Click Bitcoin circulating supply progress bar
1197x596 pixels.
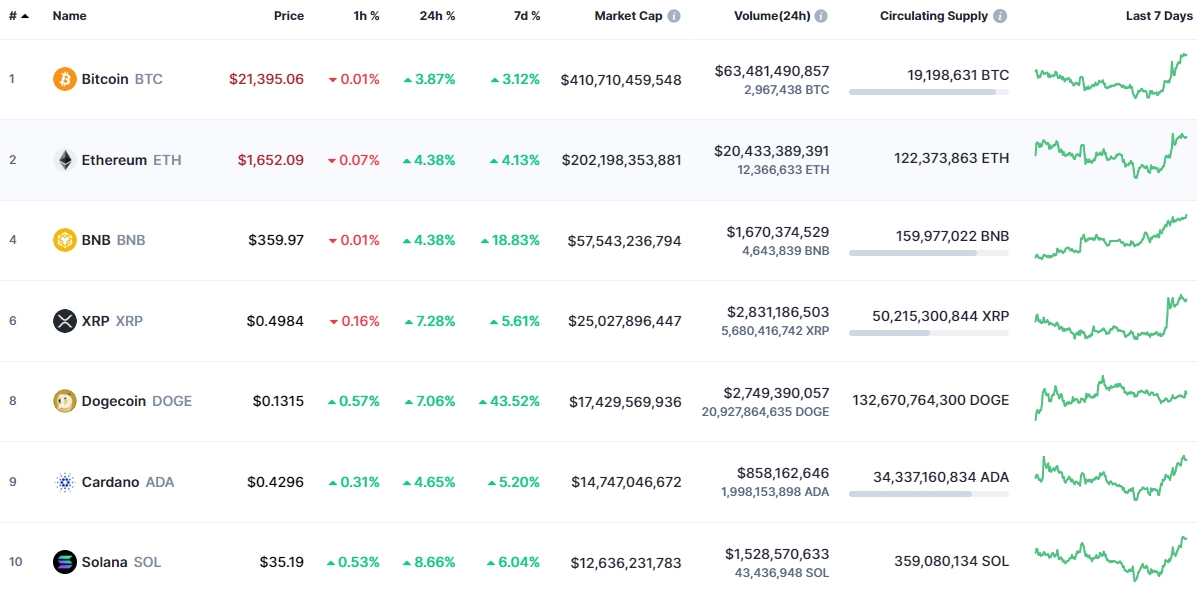928,92
